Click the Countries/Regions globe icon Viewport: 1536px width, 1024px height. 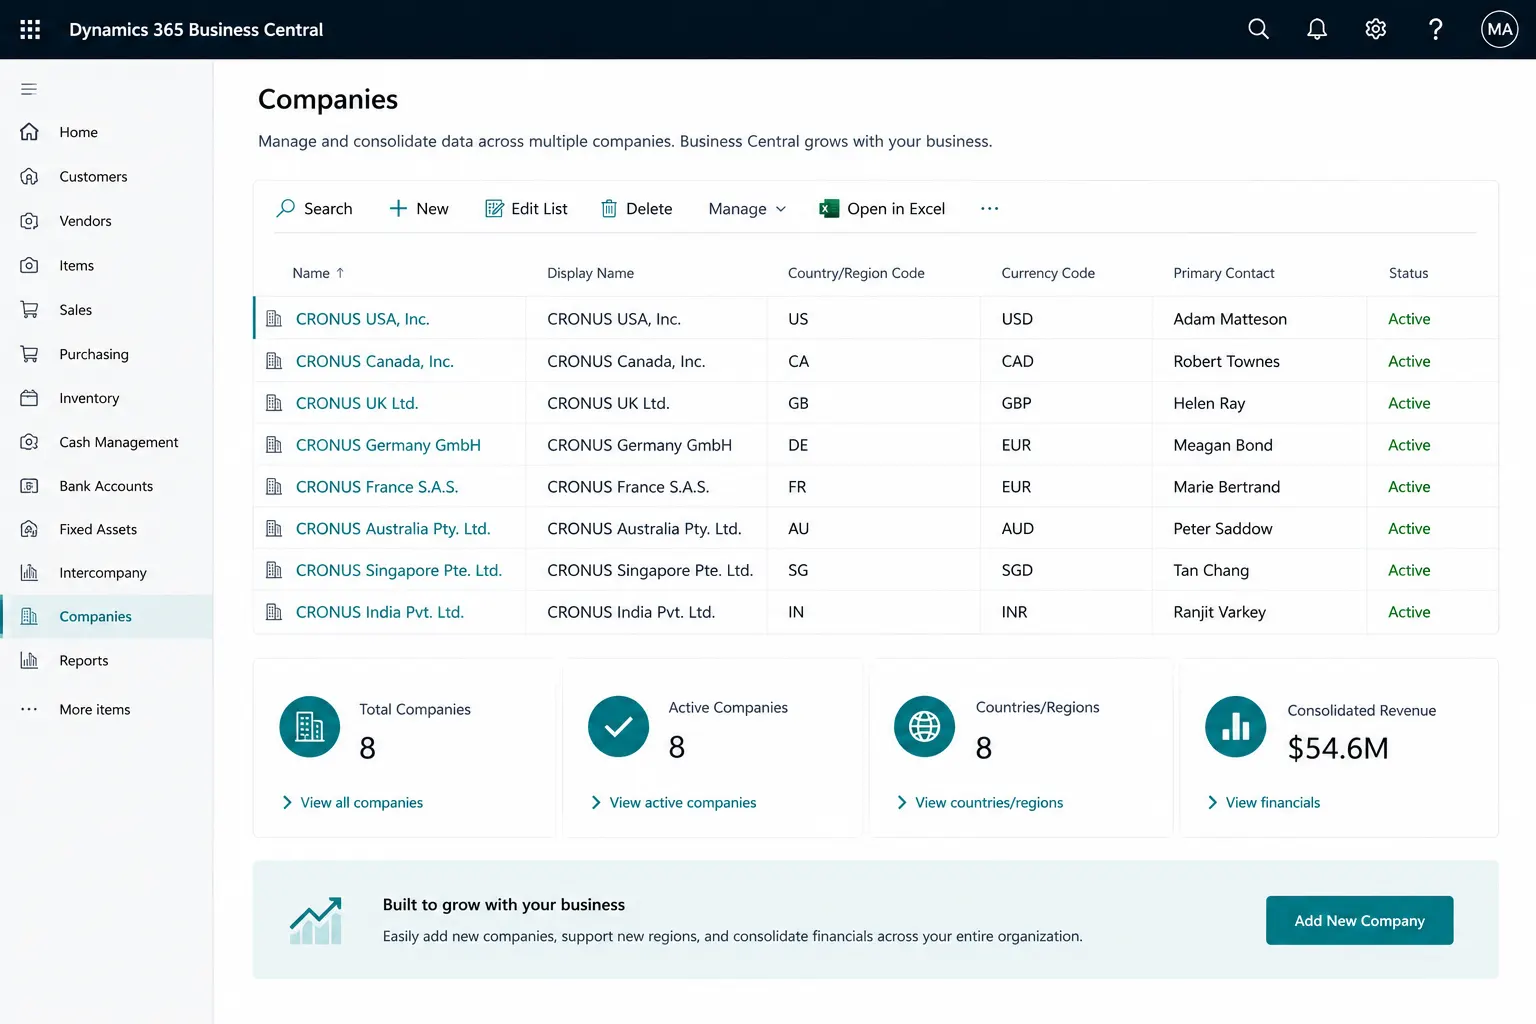click(924, 727)
